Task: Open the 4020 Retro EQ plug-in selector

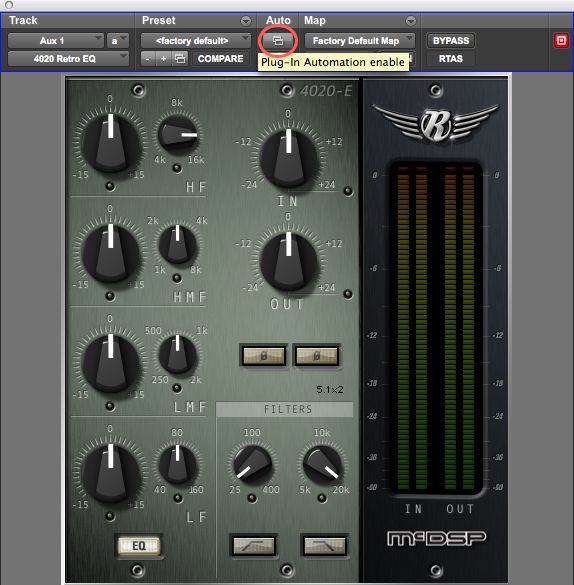Action: click(x=68, y=59)
